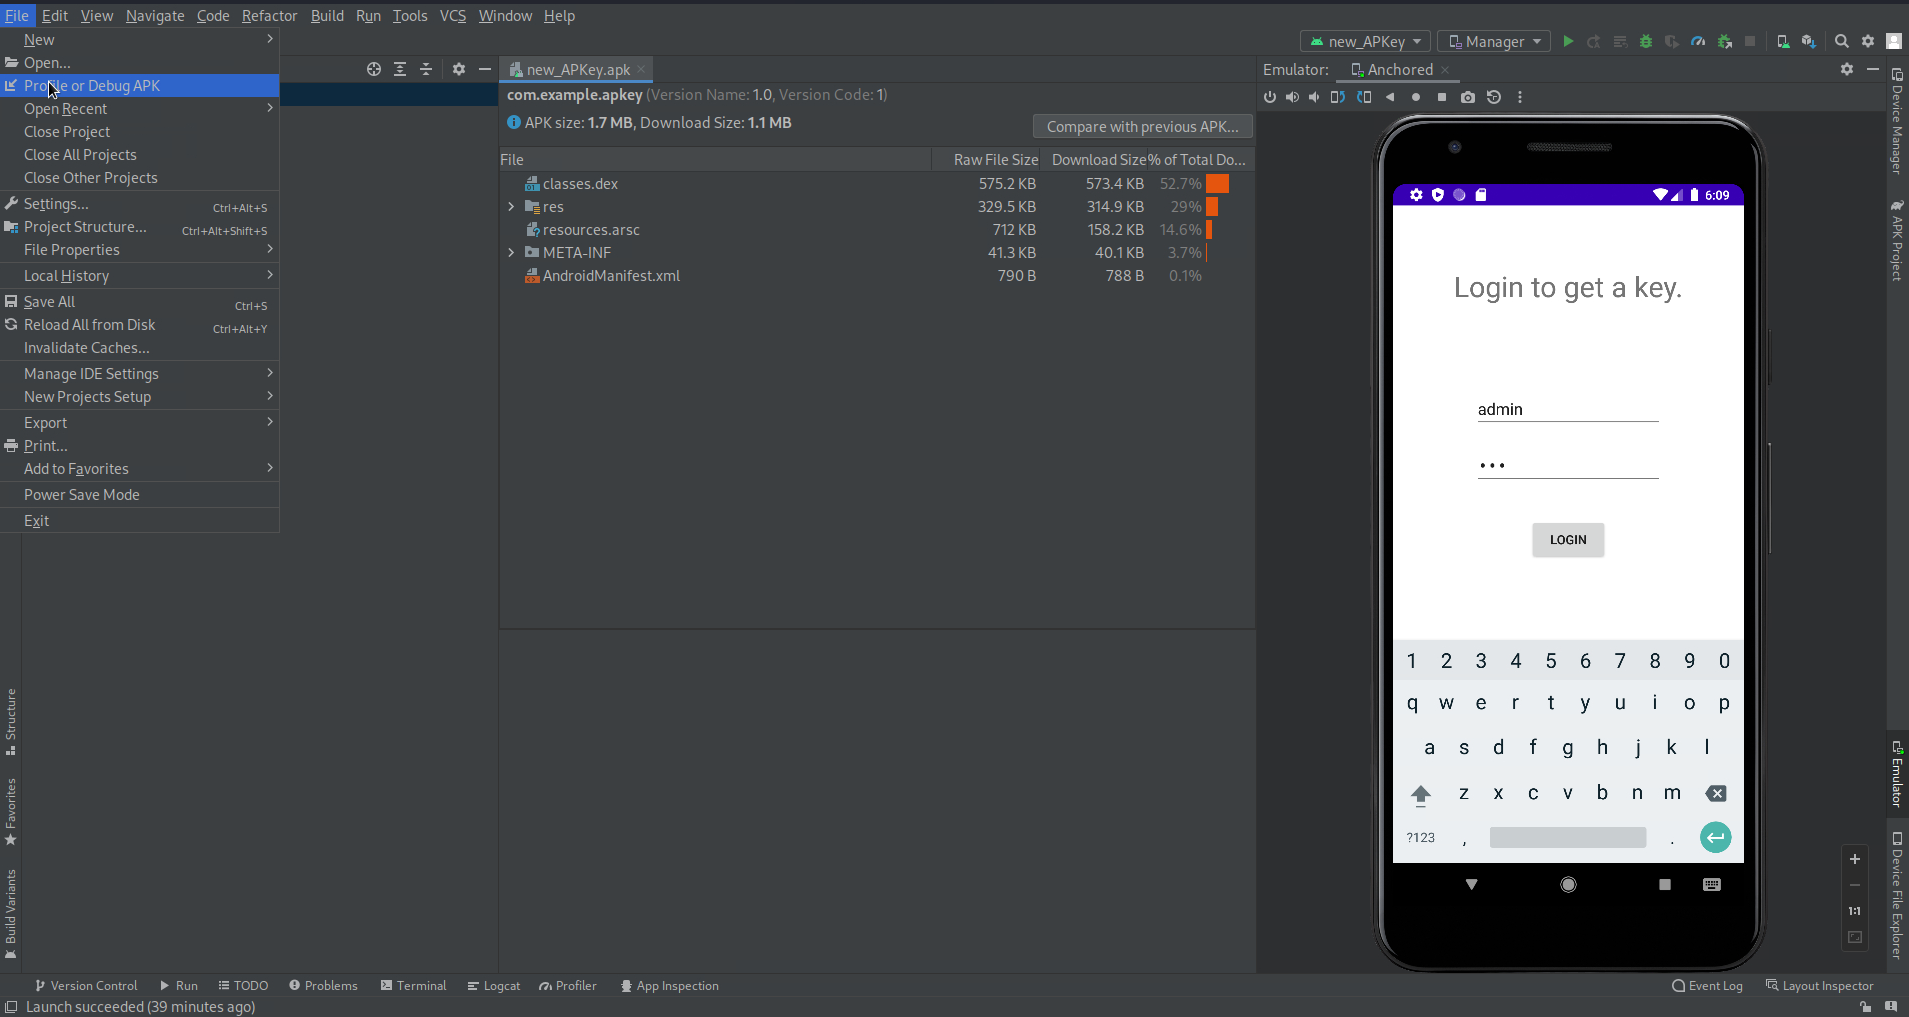This screenshot has height=1017, width=1909.
Task: Expand the File Properties submenu
Action: (x=140, y=250)
